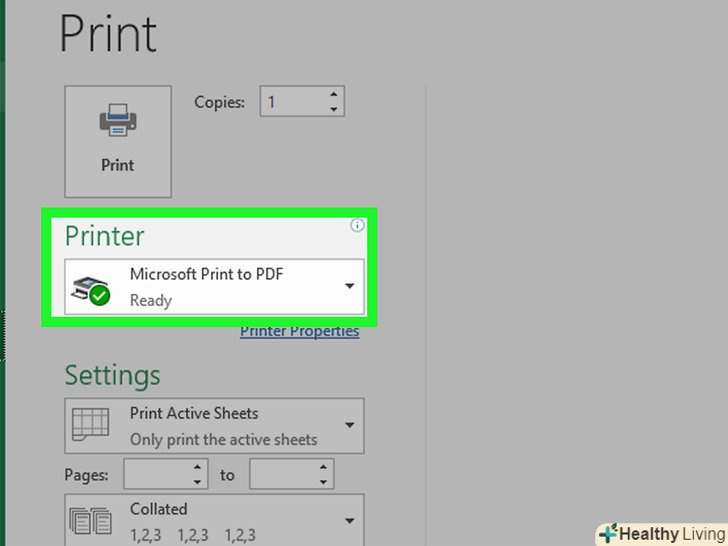Screen dimensions: 728x546
Task: Click the printer icon with green checkmark
Action: tap(91, 291)
